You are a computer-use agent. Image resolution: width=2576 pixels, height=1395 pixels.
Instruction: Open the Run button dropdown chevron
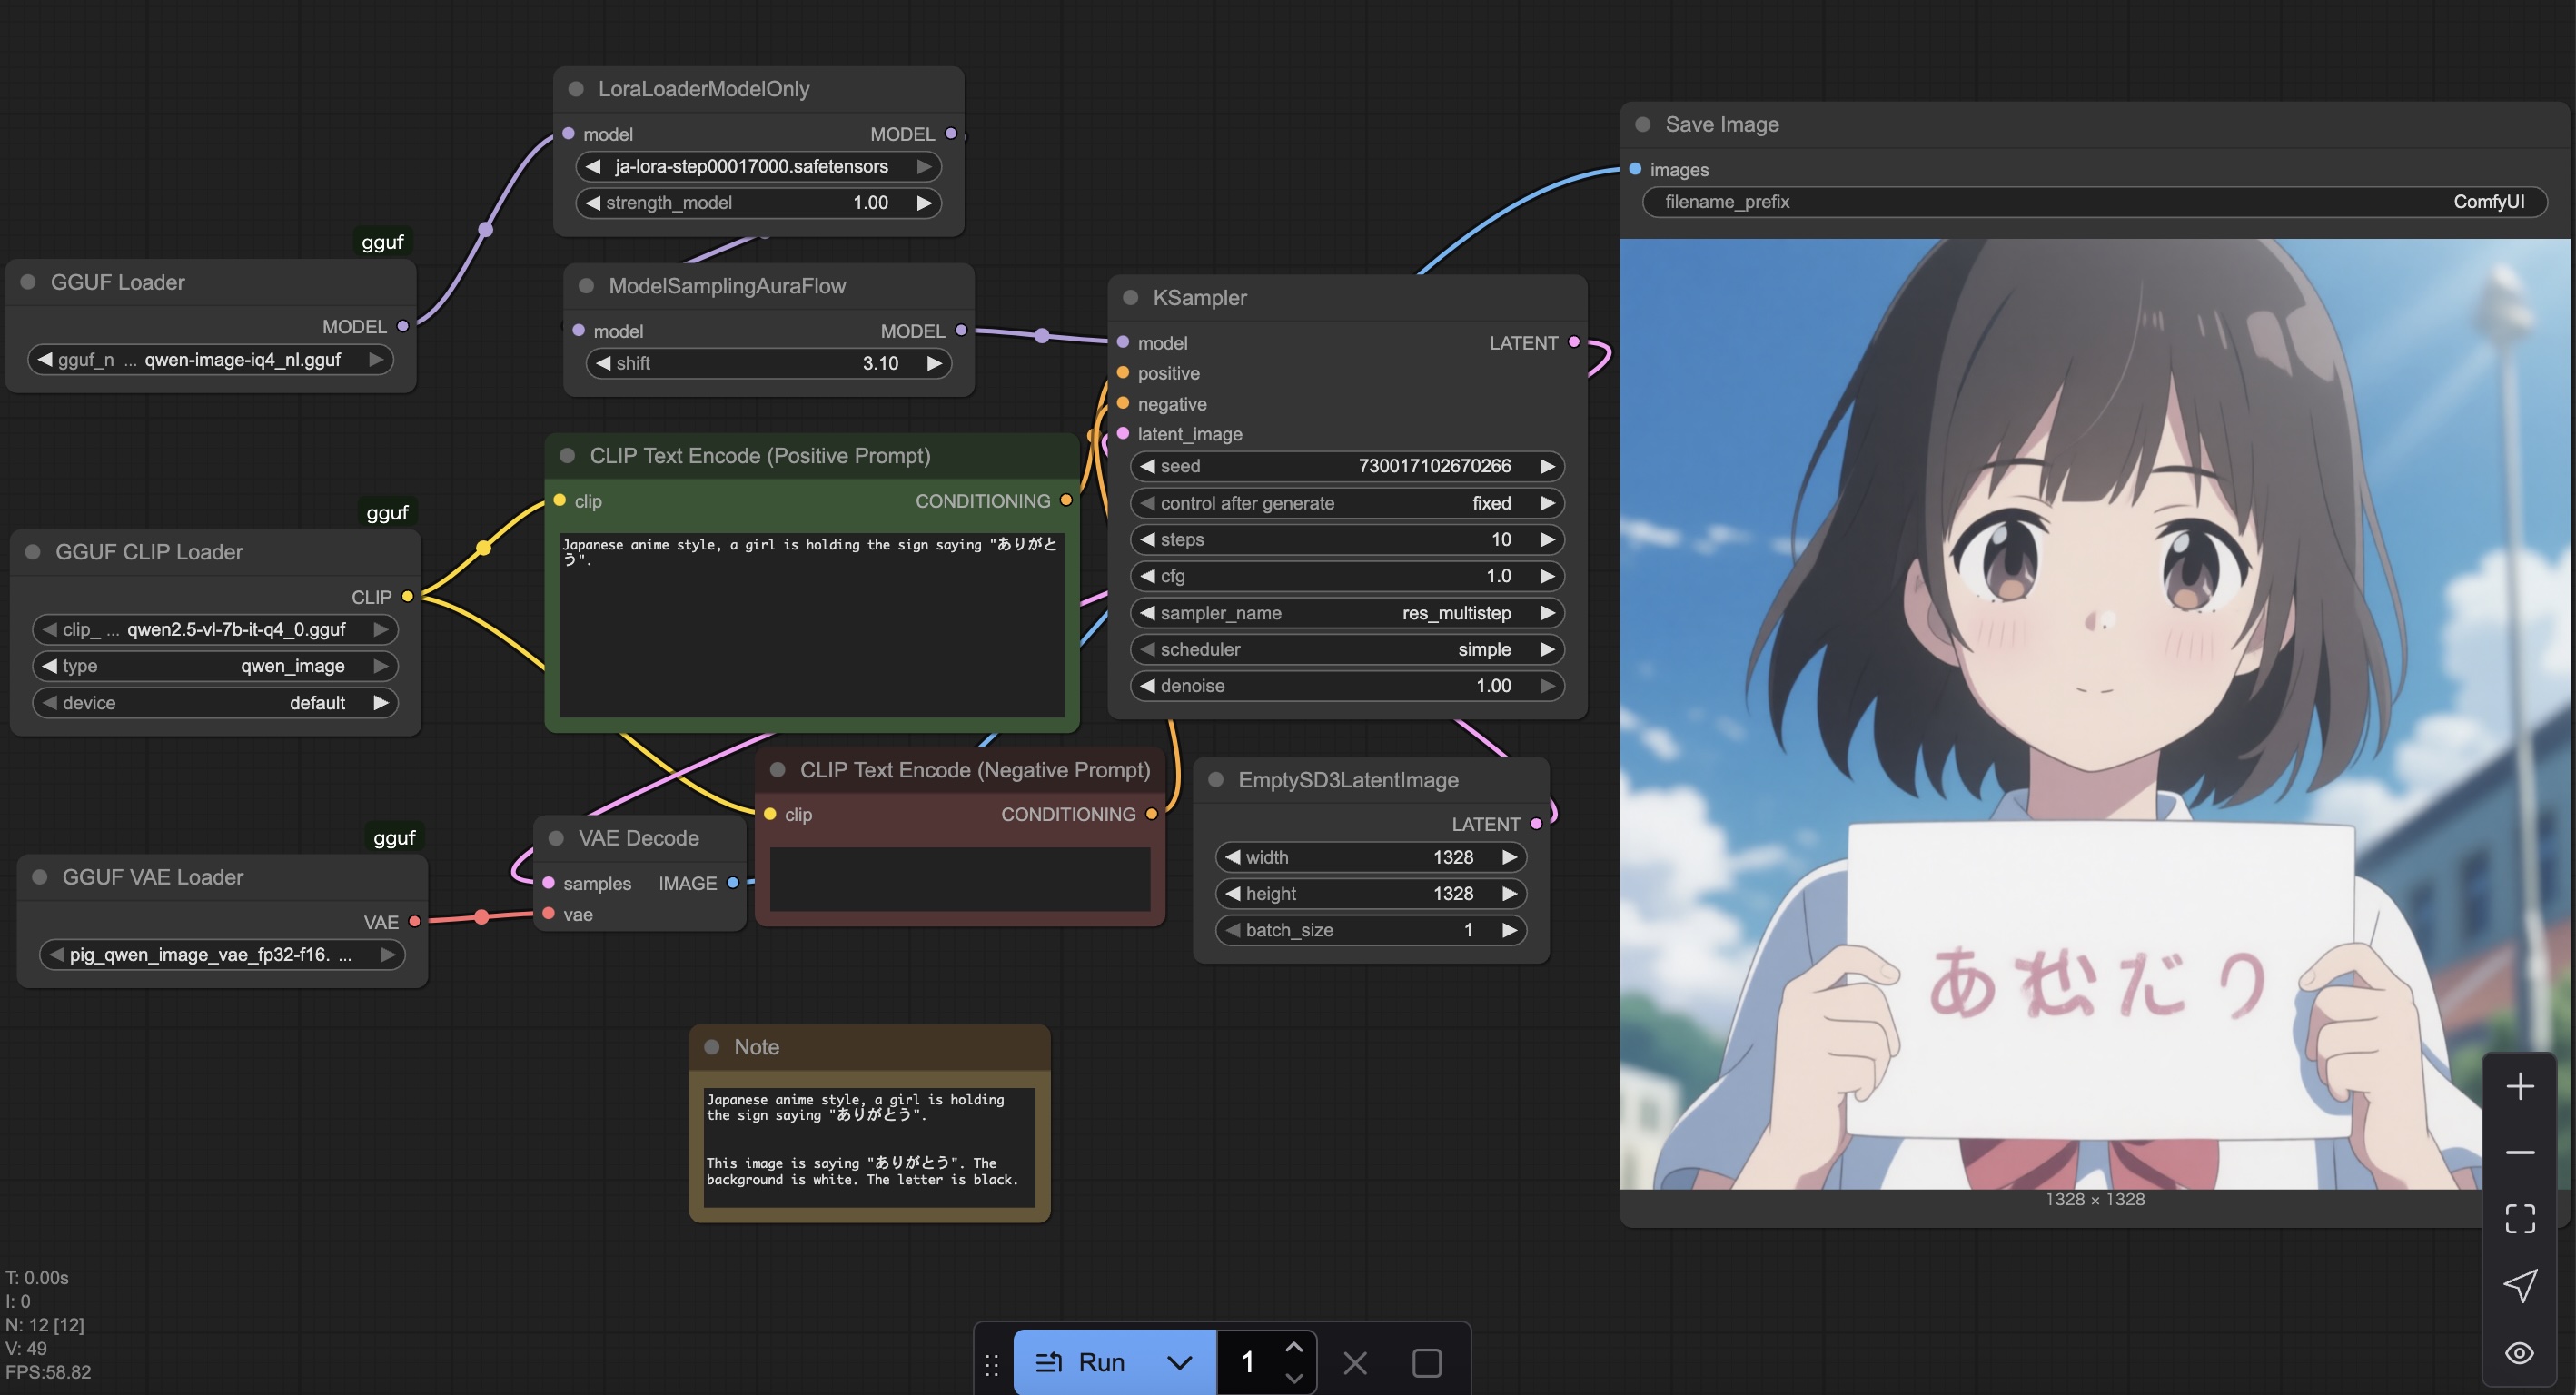1179,1363
